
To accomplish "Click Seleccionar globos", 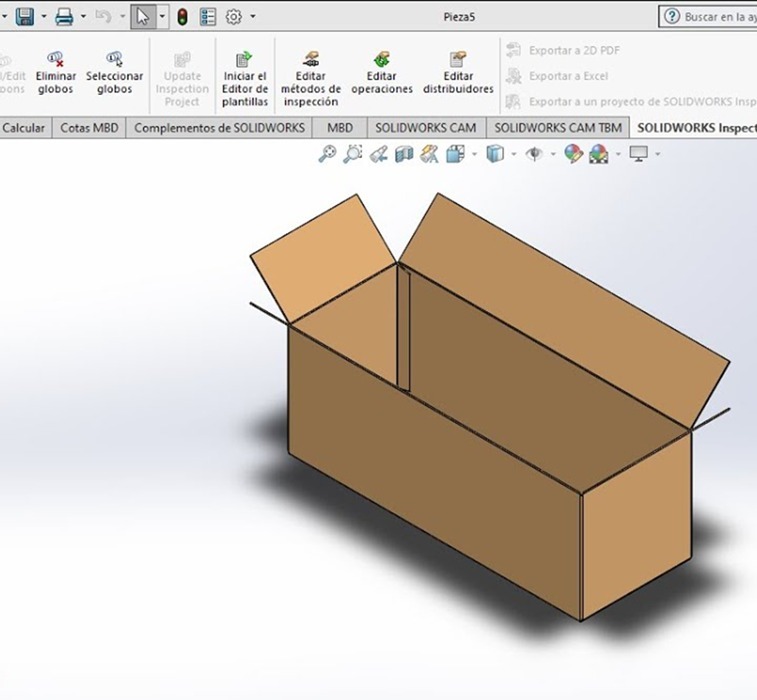I will point(114,74).
